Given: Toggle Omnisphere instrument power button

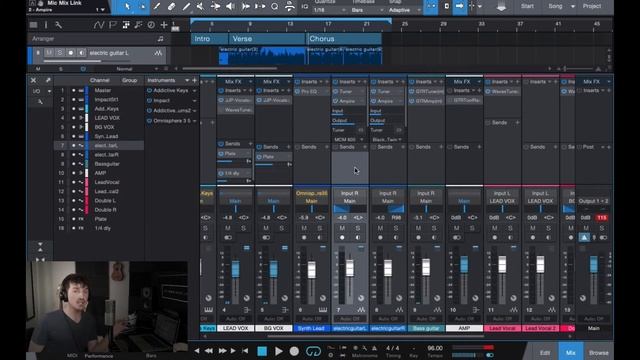Looking at the screenshot, I should pos(149,121).
